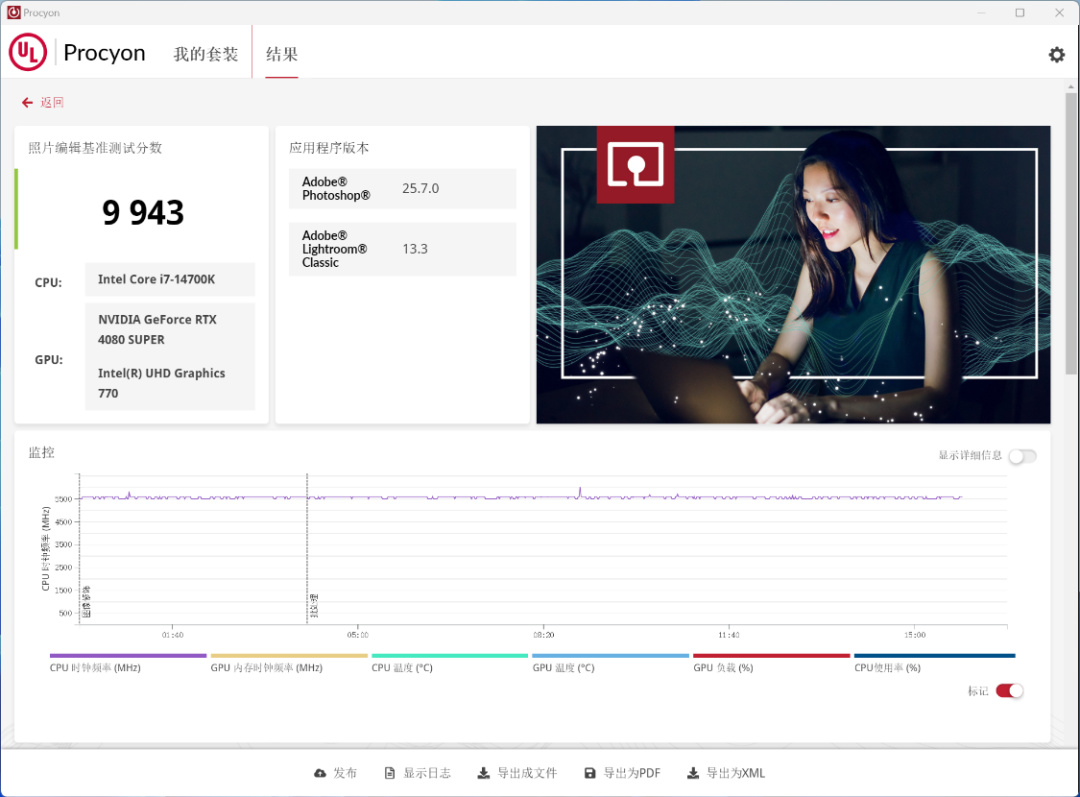Click the Adobe Lightroom Classic version 13.3
The width and height of the screenshot is (1080, 797).
tap(415, 249)
